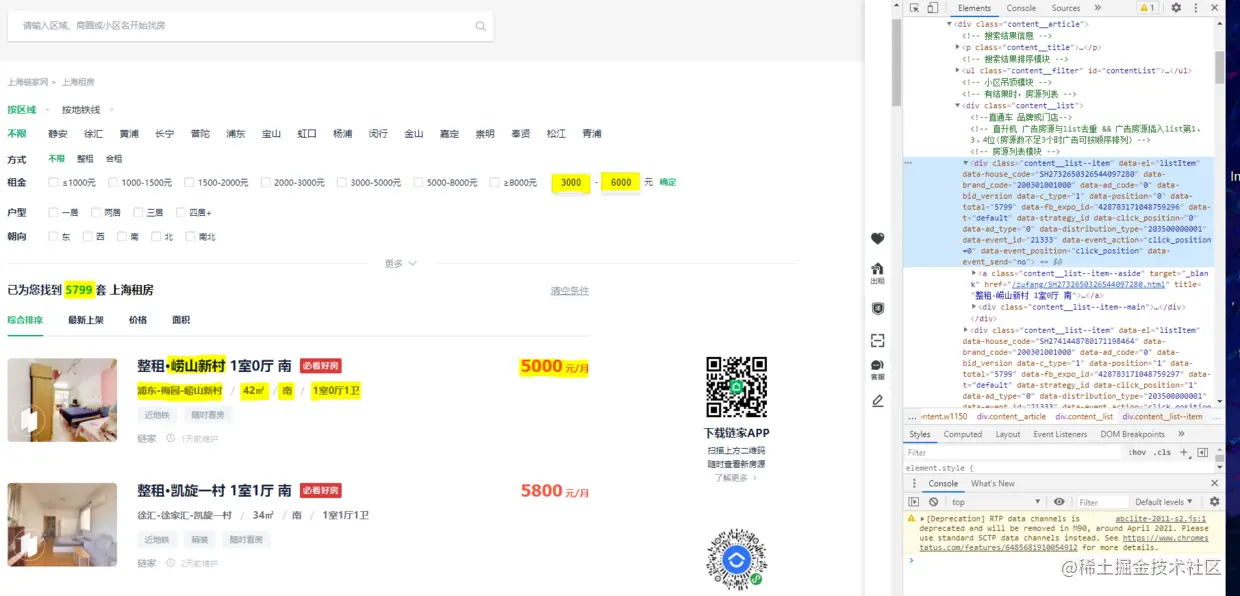Screen dimensions: 1240x596
Task: Expand the deprecation warning message arrow
Action: (x=922, y=519)
